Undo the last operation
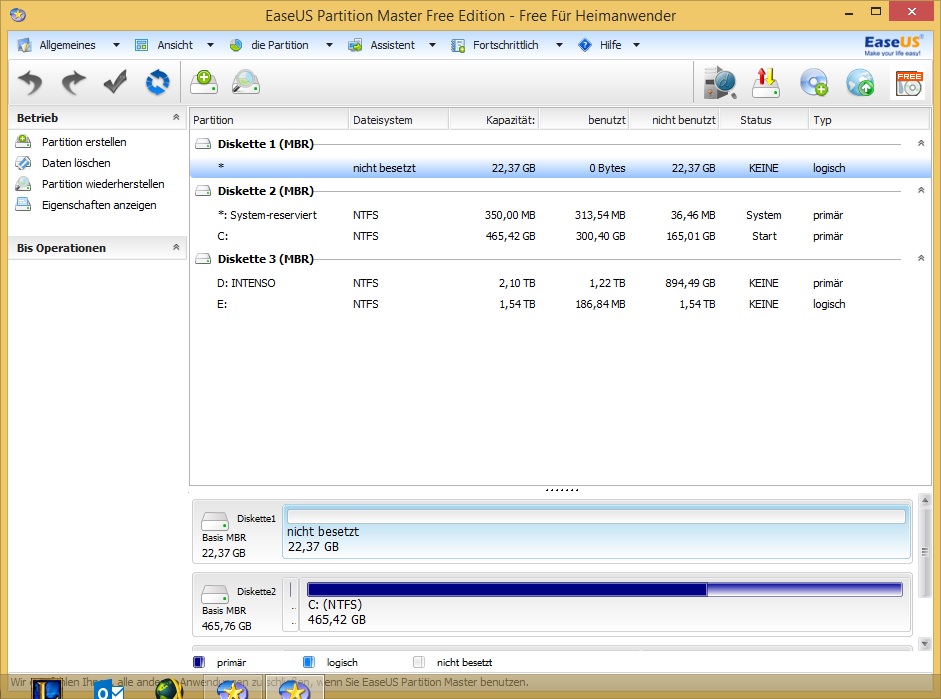The image size is (941, 699). (x=30, y=83)
